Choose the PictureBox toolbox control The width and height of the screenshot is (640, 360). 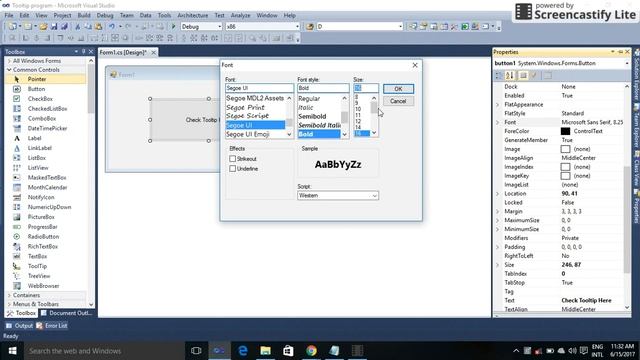41,217
